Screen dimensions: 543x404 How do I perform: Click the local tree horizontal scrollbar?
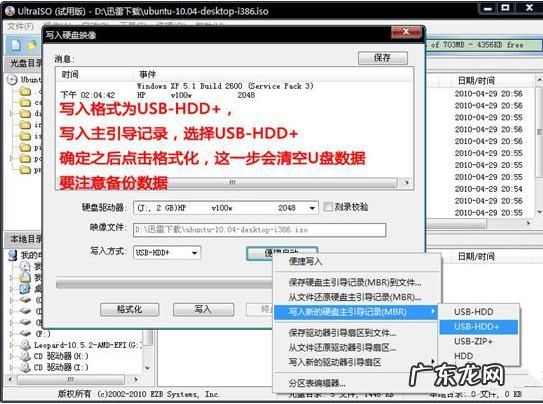(71, 379)
